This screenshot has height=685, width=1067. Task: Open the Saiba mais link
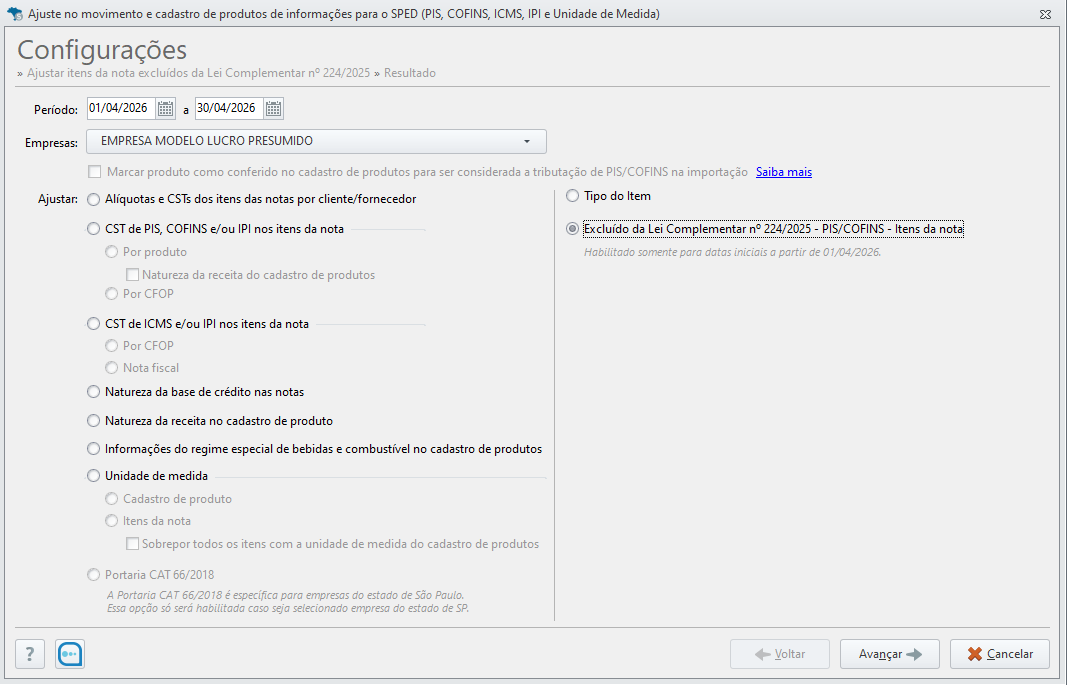tap(784, 172)
